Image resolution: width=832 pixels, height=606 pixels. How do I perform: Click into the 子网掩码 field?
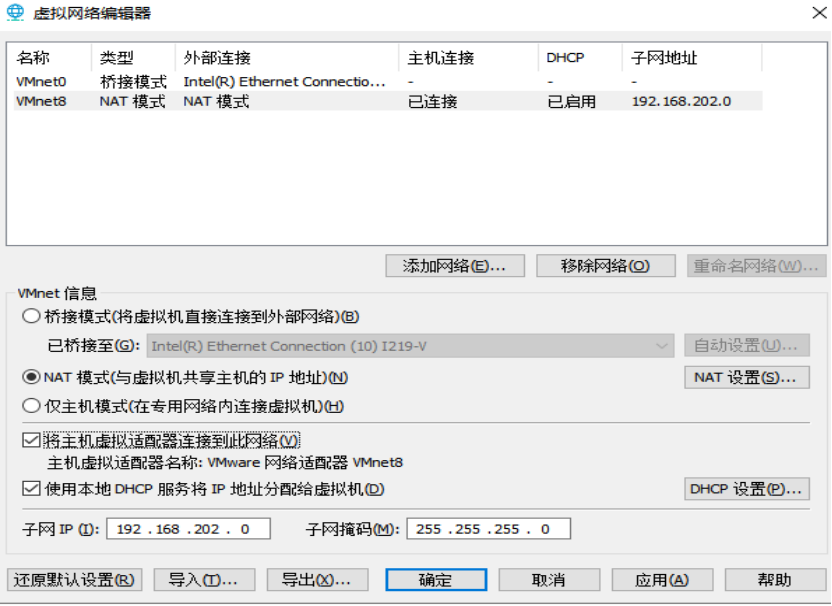pos(489,529)
